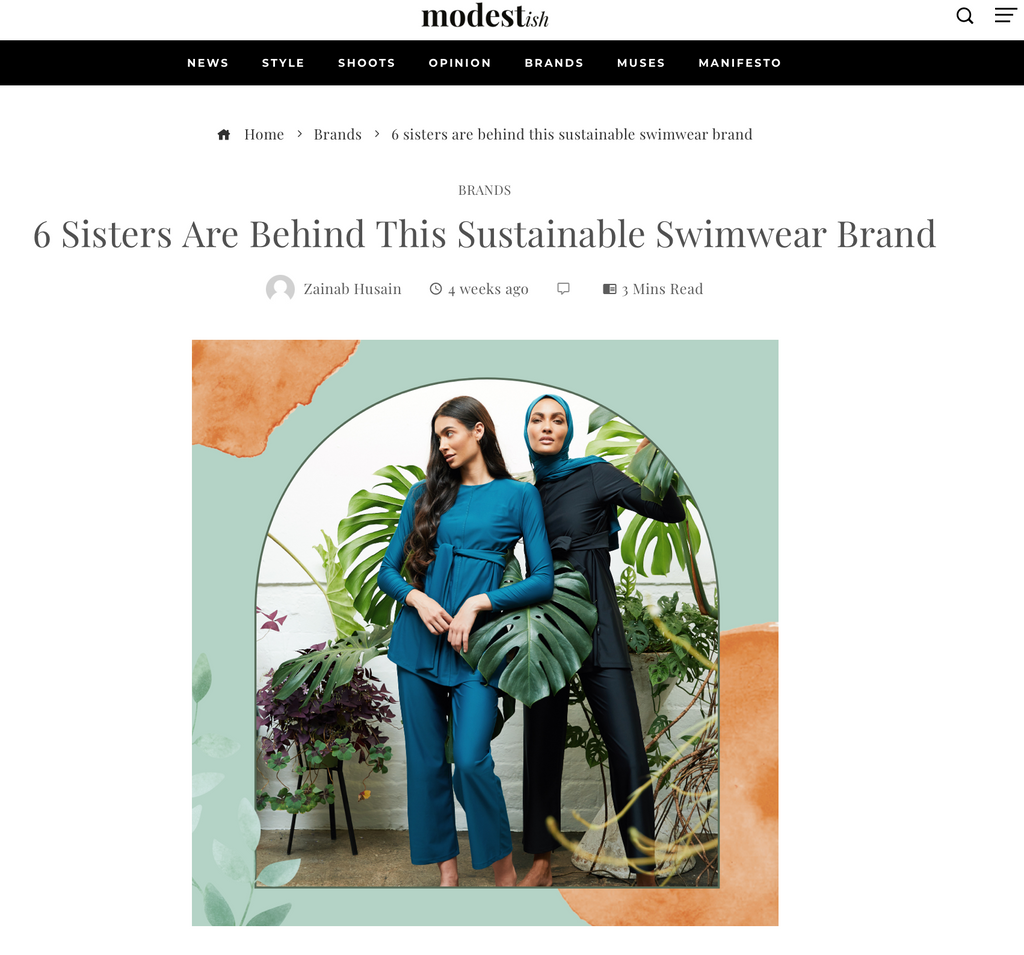Image resolution: width=1024 pixels, height=955 pixels.
Task: Click the modestish site logo
Action: [x=485, y=16]
